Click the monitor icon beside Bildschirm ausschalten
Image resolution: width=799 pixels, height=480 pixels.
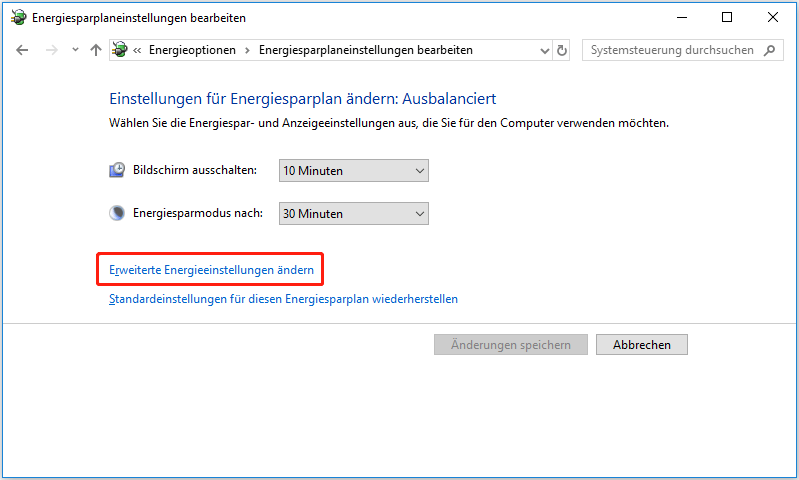coord(117,170)
